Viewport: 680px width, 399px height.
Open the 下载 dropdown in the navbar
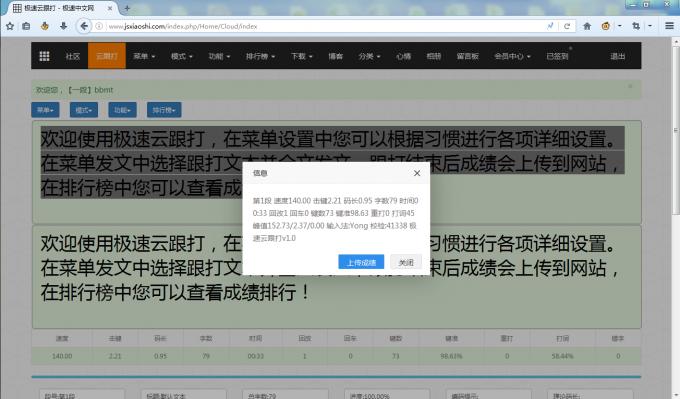(x=301, y=56)
